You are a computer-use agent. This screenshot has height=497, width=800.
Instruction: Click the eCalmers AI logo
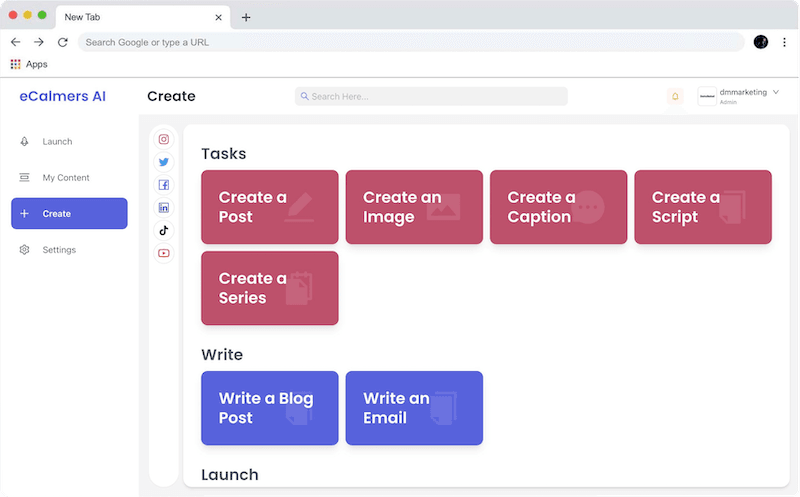pyautogui.click(x=62, y=96)
